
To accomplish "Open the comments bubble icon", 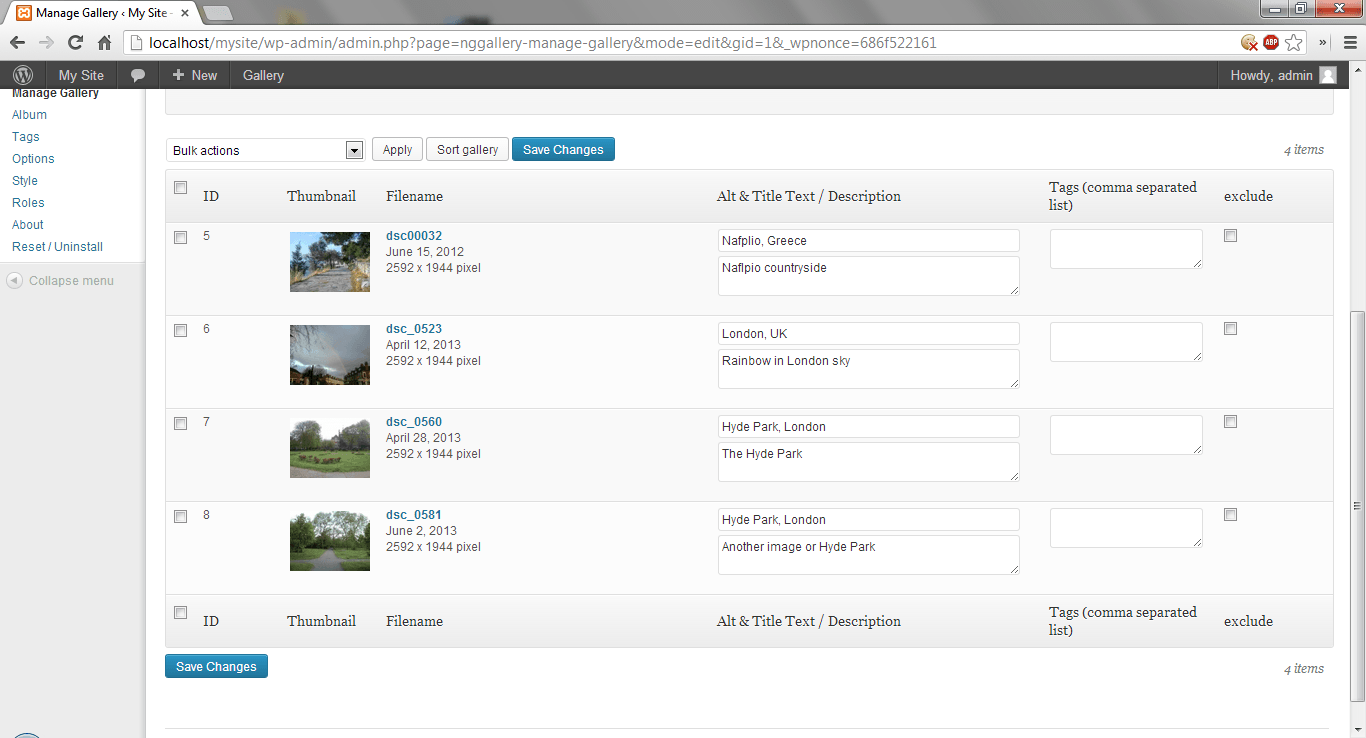I will click(138, 75).
